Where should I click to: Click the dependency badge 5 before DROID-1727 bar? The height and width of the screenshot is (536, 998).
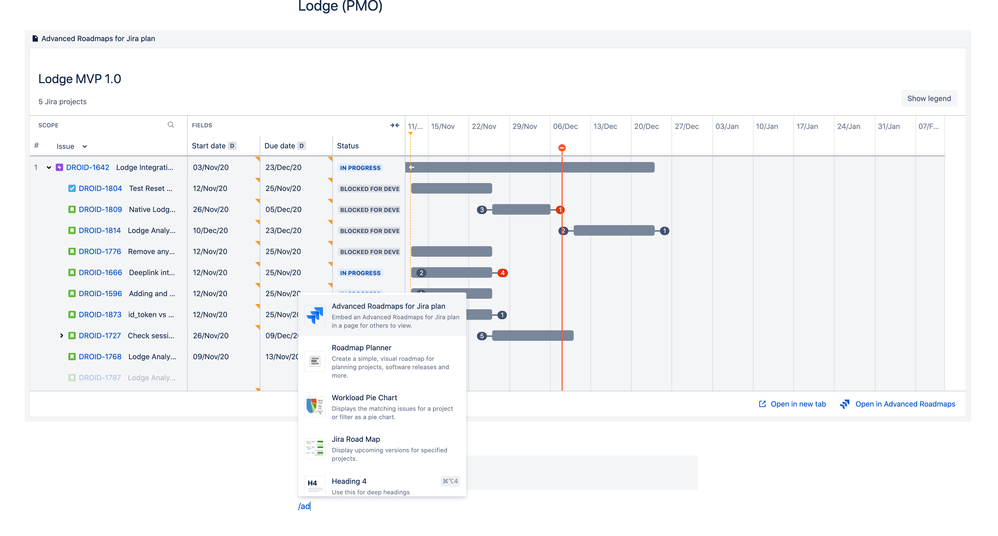482,335
